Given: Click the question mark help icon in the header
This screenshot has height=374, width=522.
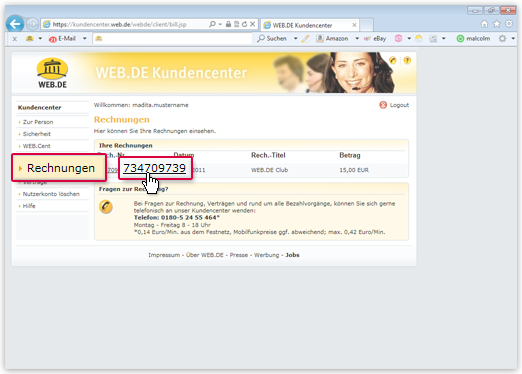Looking at the screenshot, I should (407, 60).
